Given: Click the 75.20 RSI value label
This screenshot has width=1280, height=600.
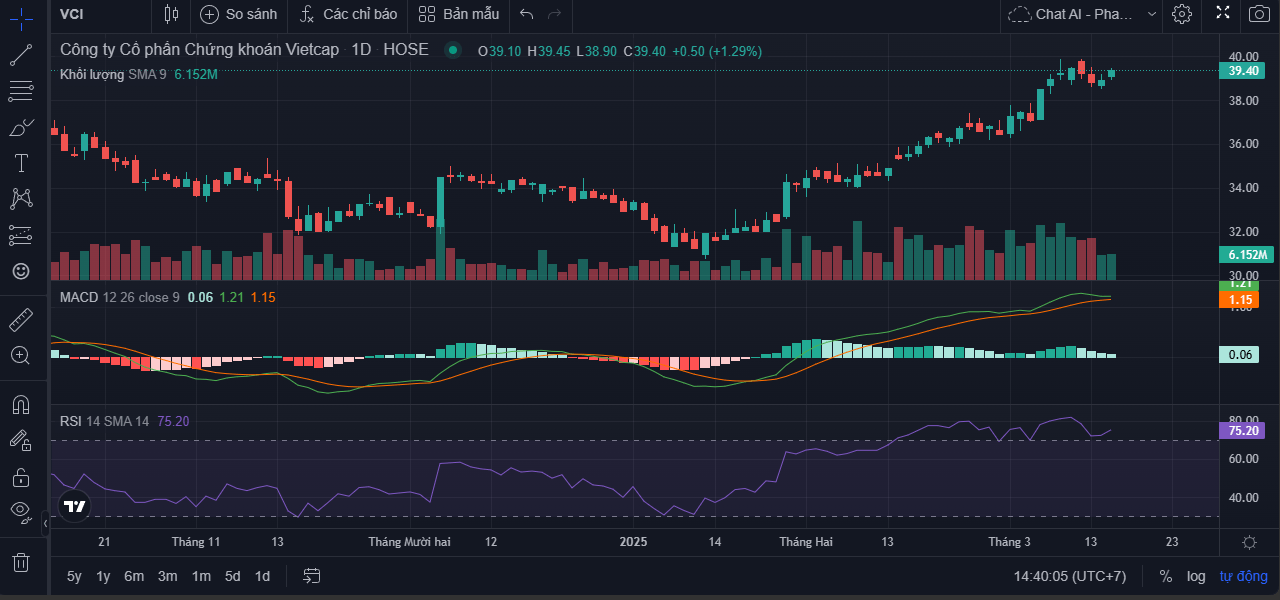Looking at the screenshot, I should click(1243, 431).
